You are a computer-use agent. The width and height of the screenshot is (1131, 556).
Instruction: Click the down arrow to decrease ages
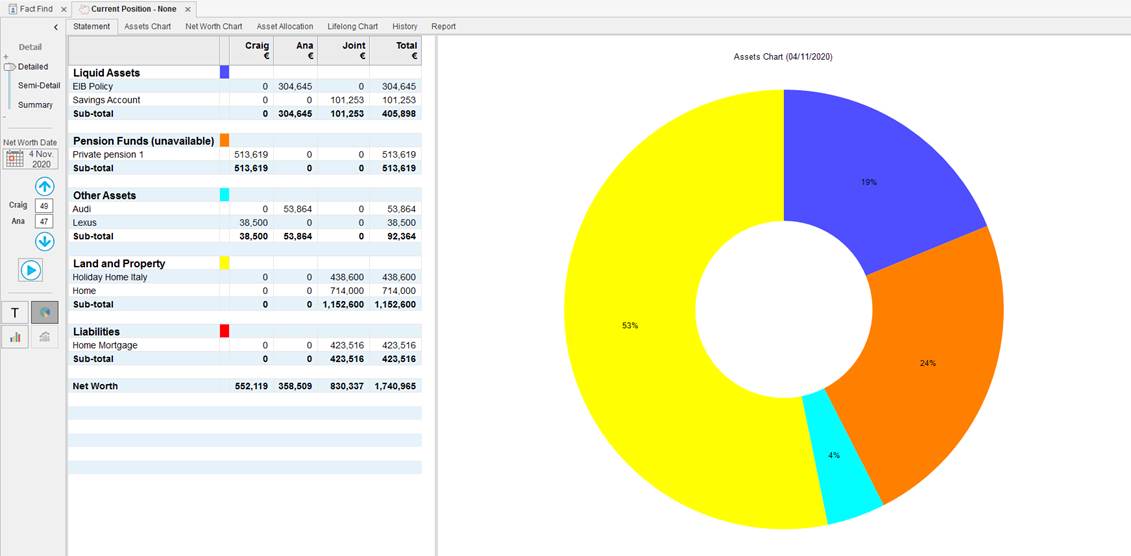[x=45, y=241]
